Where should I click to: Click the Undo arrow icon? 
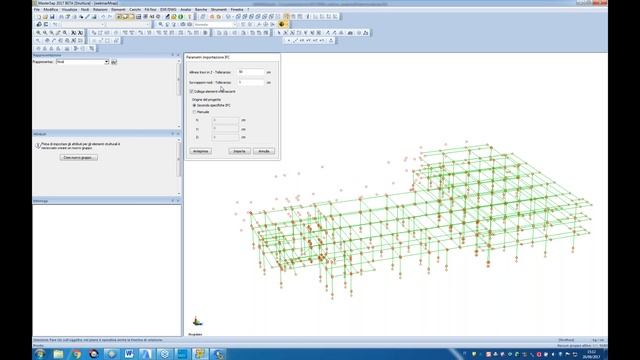point(103,17)
